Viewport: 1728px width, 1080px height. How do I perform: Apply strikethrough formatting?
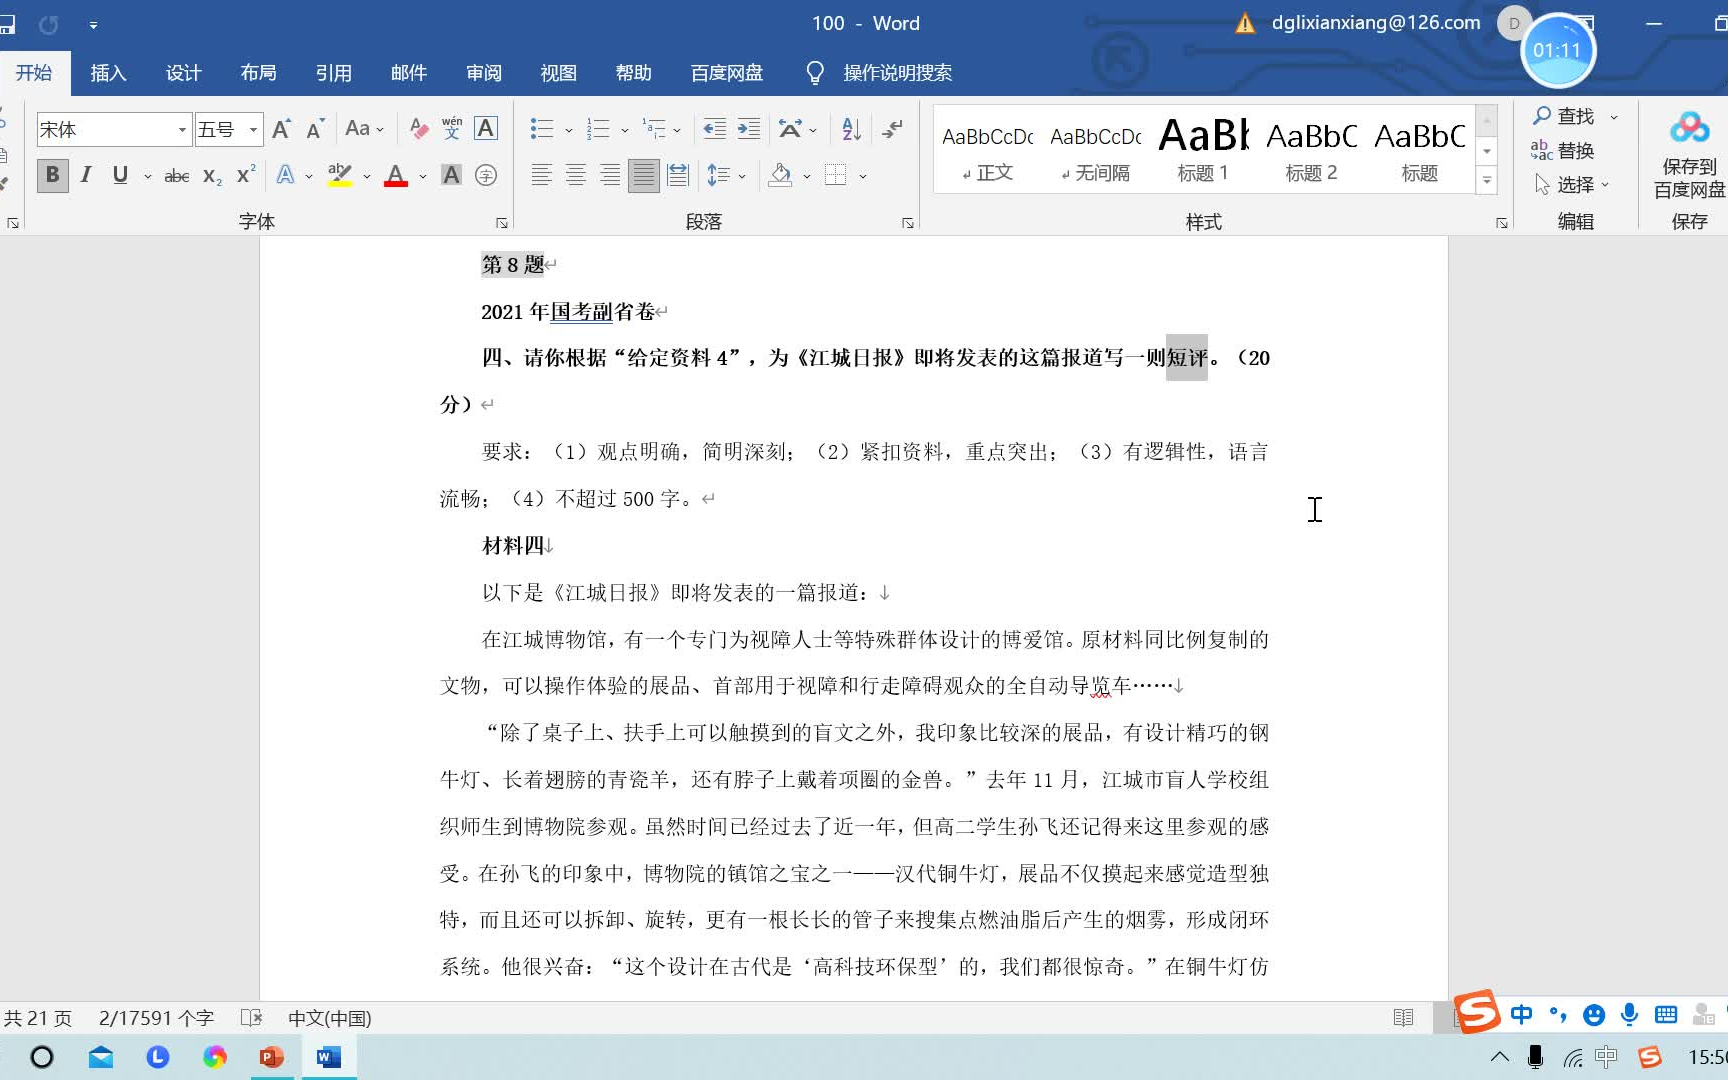[x=177, y=176]
